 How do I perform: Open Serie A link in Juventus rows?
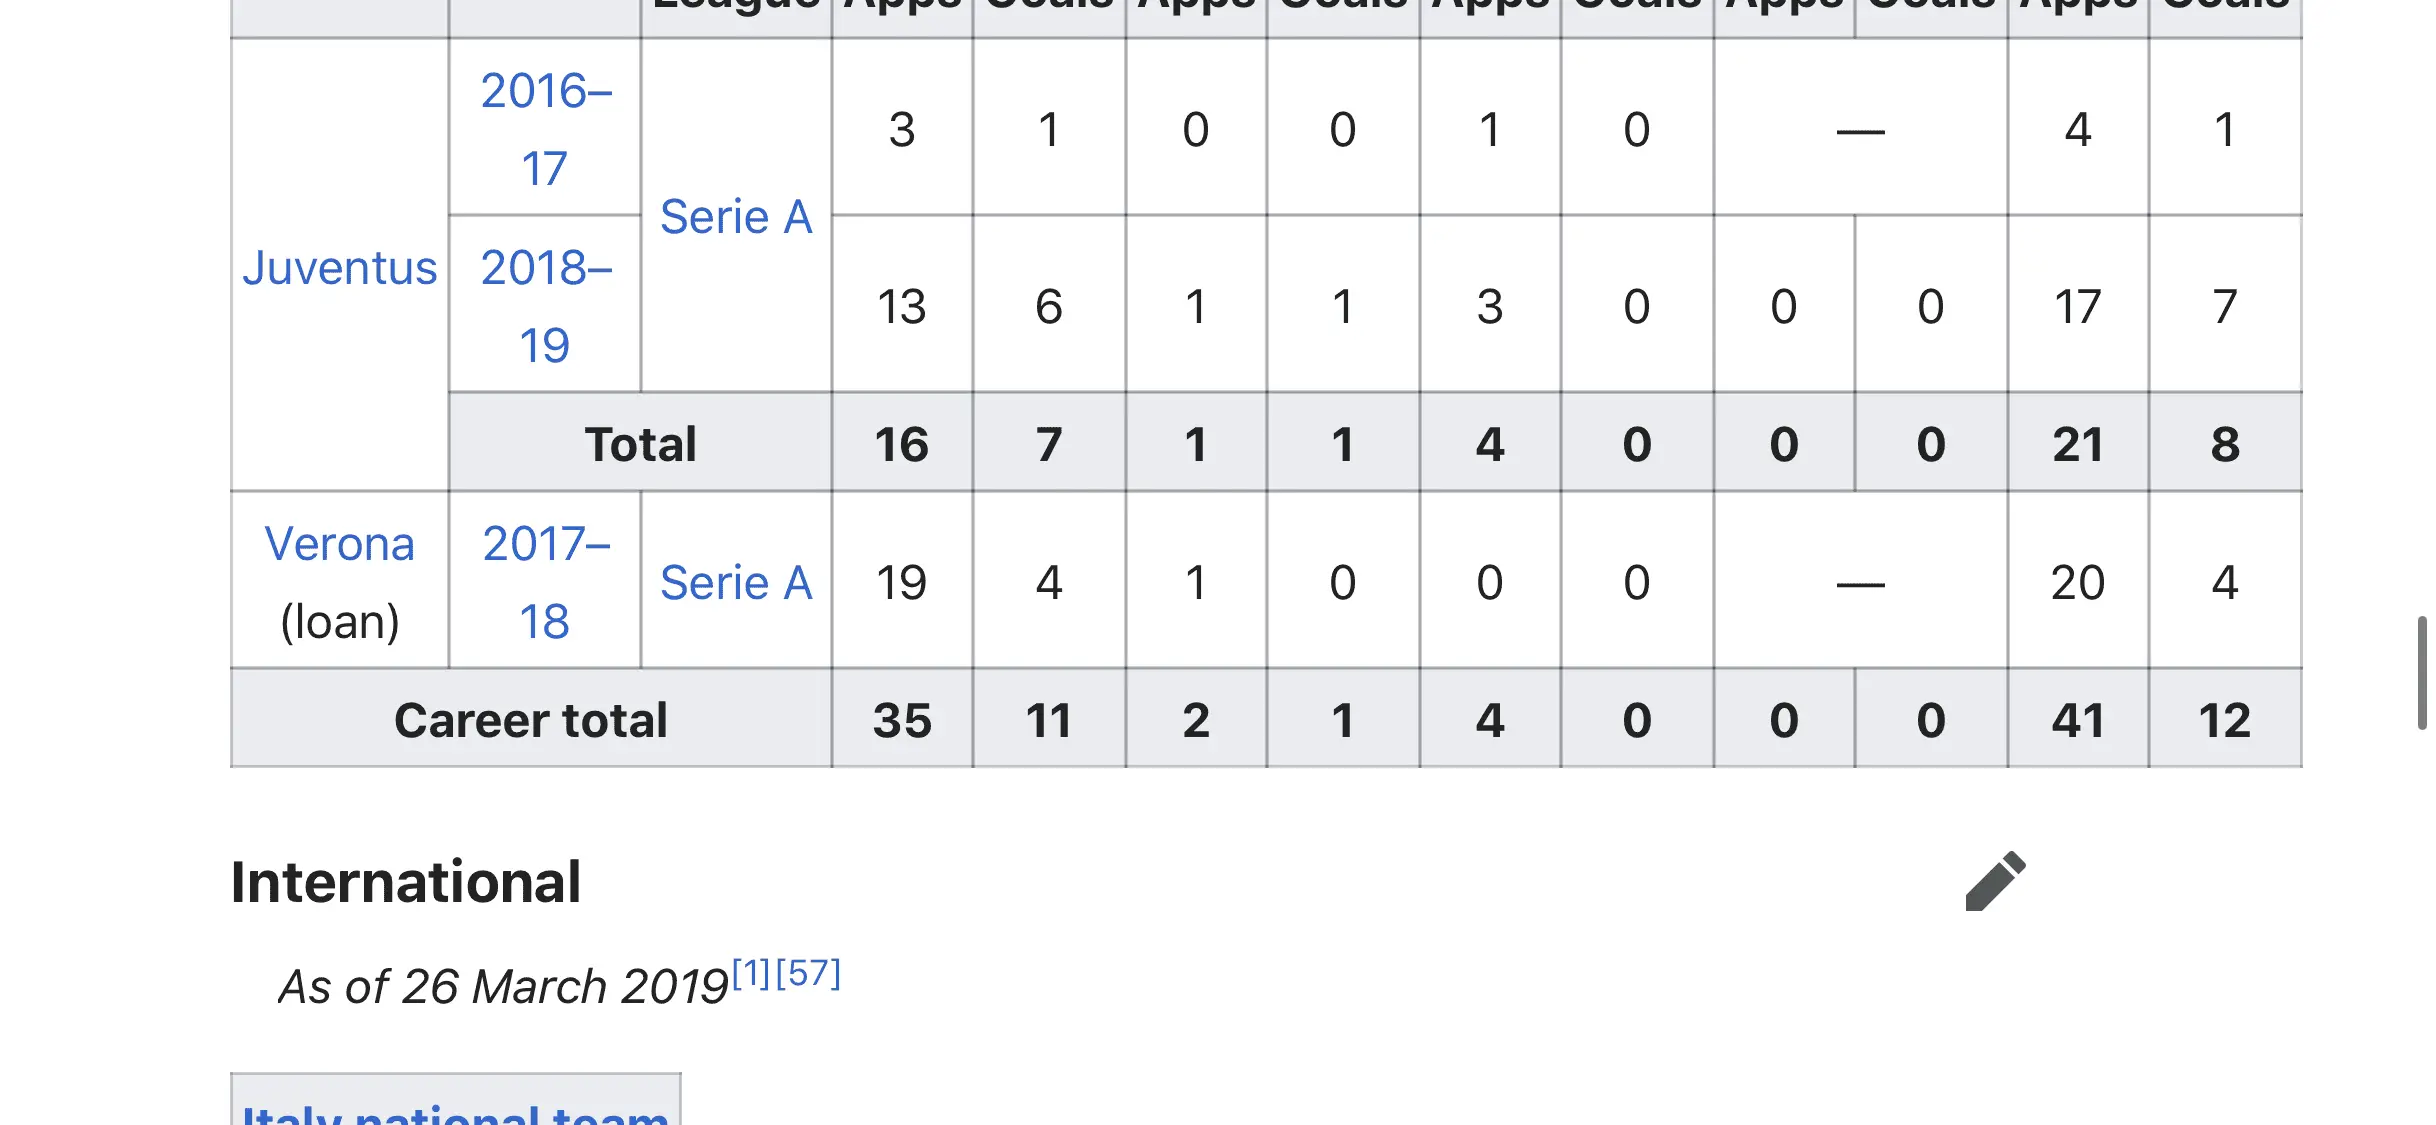coord(736,217)
